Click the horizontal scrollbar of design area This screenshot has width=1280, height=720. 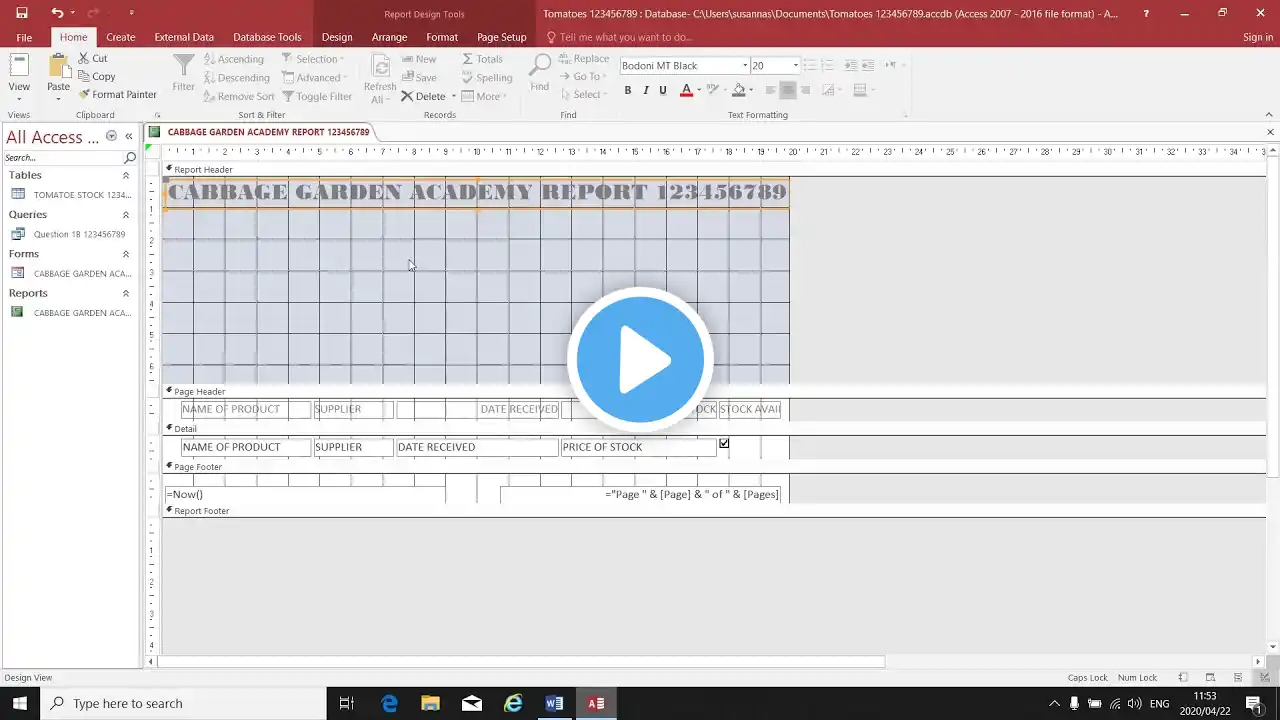521,661
